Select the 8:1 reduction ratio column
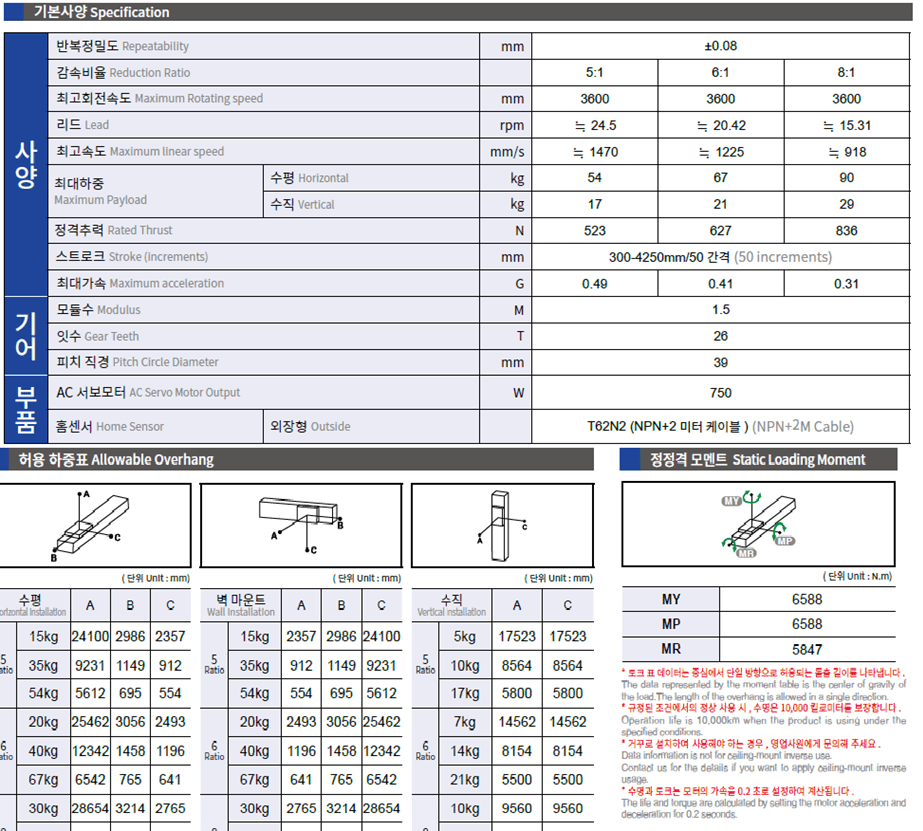 click(845, 72)
